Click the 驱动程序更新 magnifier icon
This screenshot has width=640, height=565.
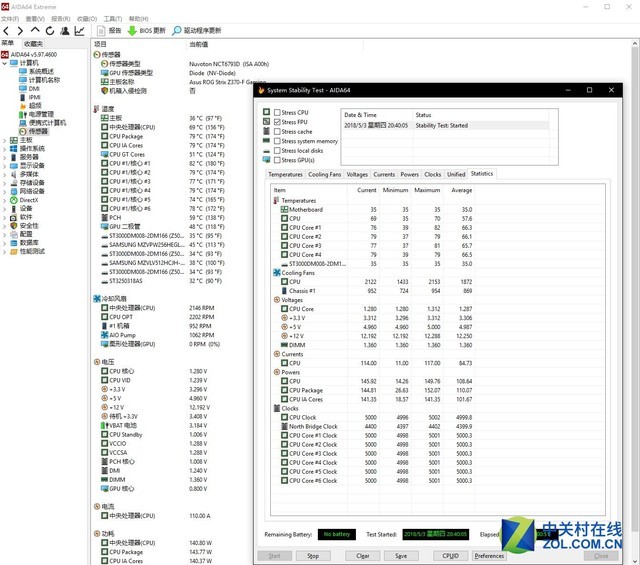click(177, 31)
